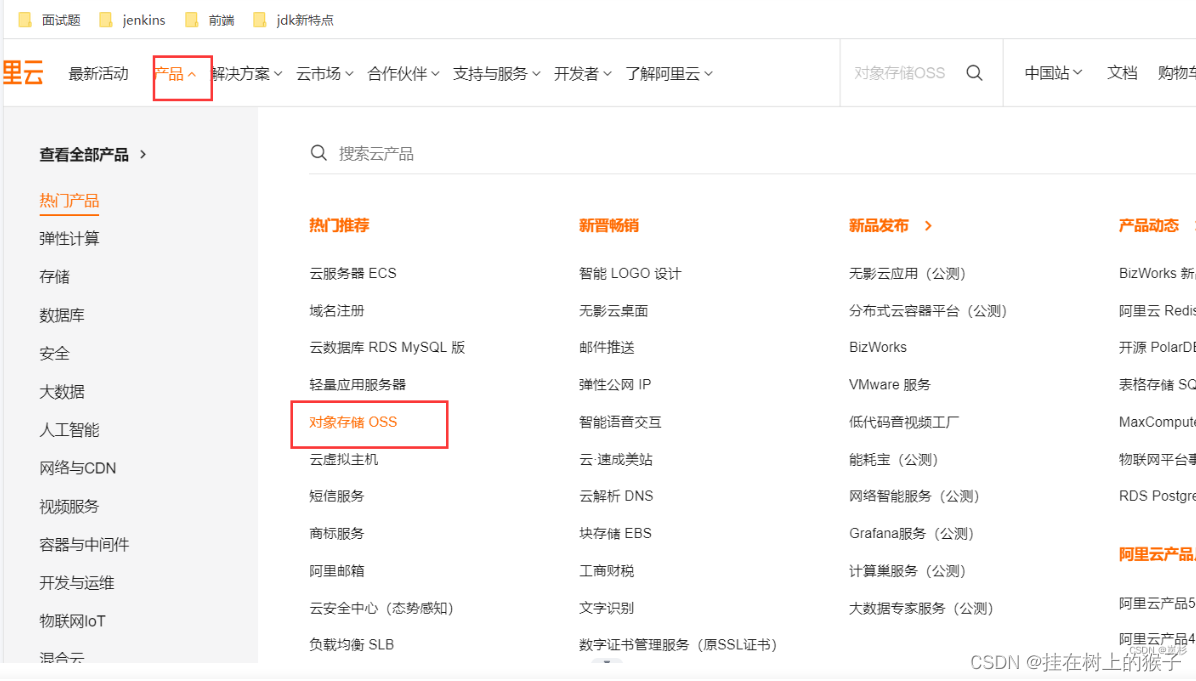
Task: Click the Aliyun logo
Action: click(23, 73)
